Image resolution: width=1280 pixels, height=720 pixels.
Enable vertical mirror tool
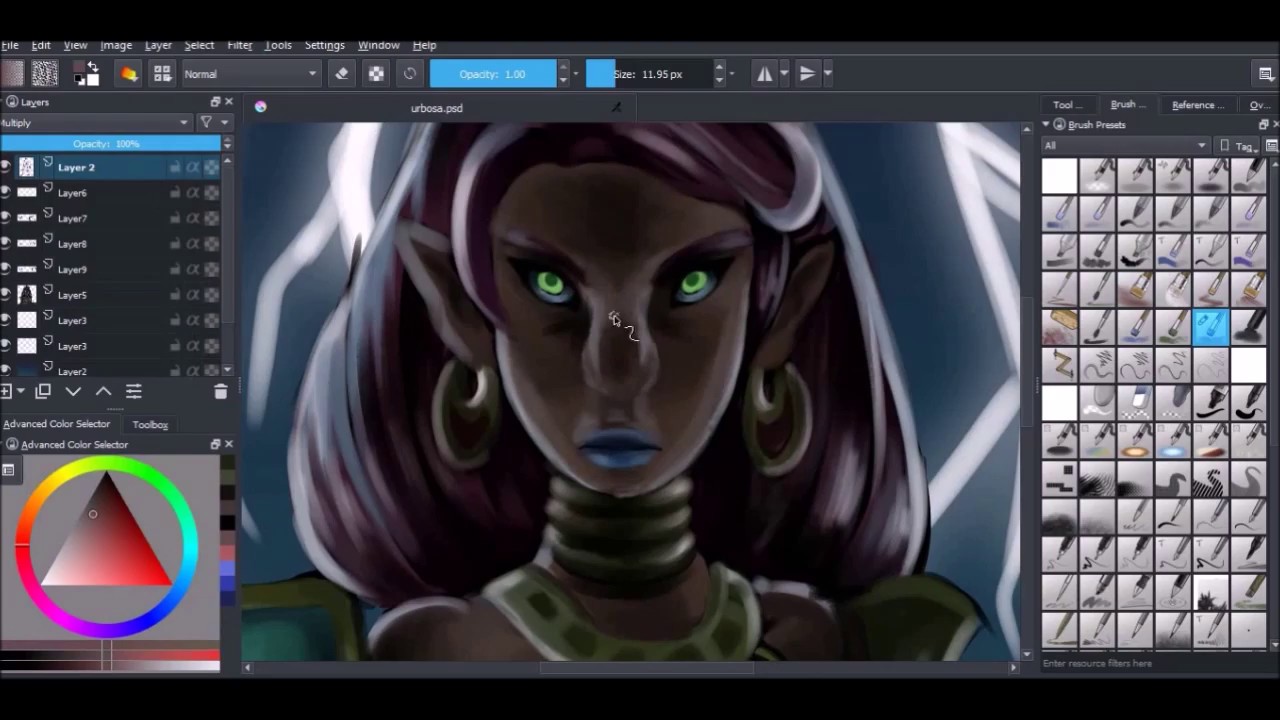(x=807, y=73)
